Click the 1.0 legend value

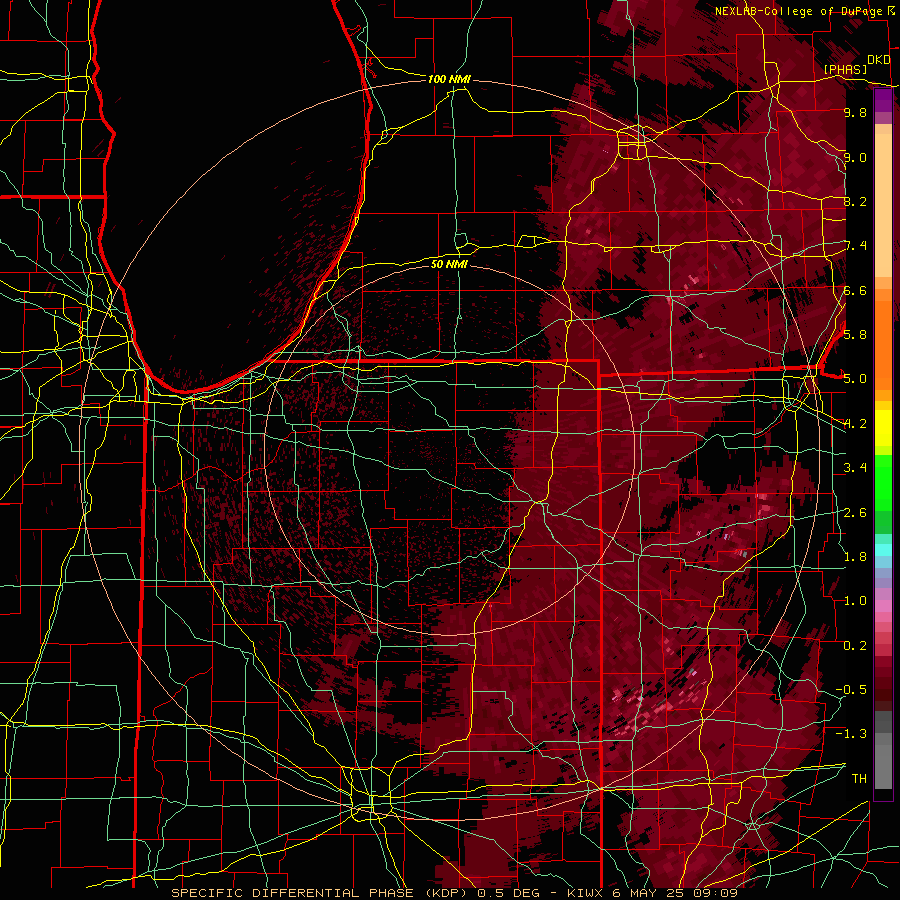coord(855,601)
